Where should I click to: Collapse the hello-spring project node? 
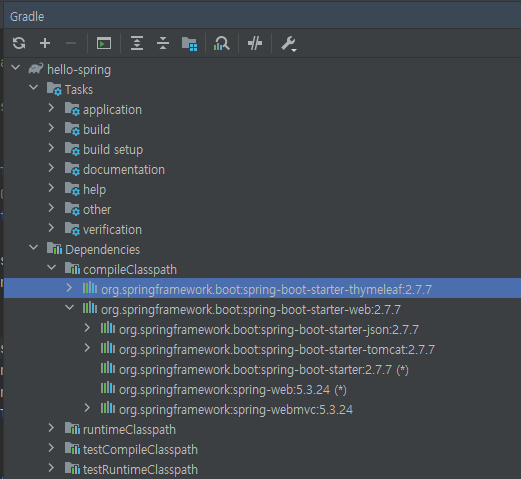(x=15, y=68)
